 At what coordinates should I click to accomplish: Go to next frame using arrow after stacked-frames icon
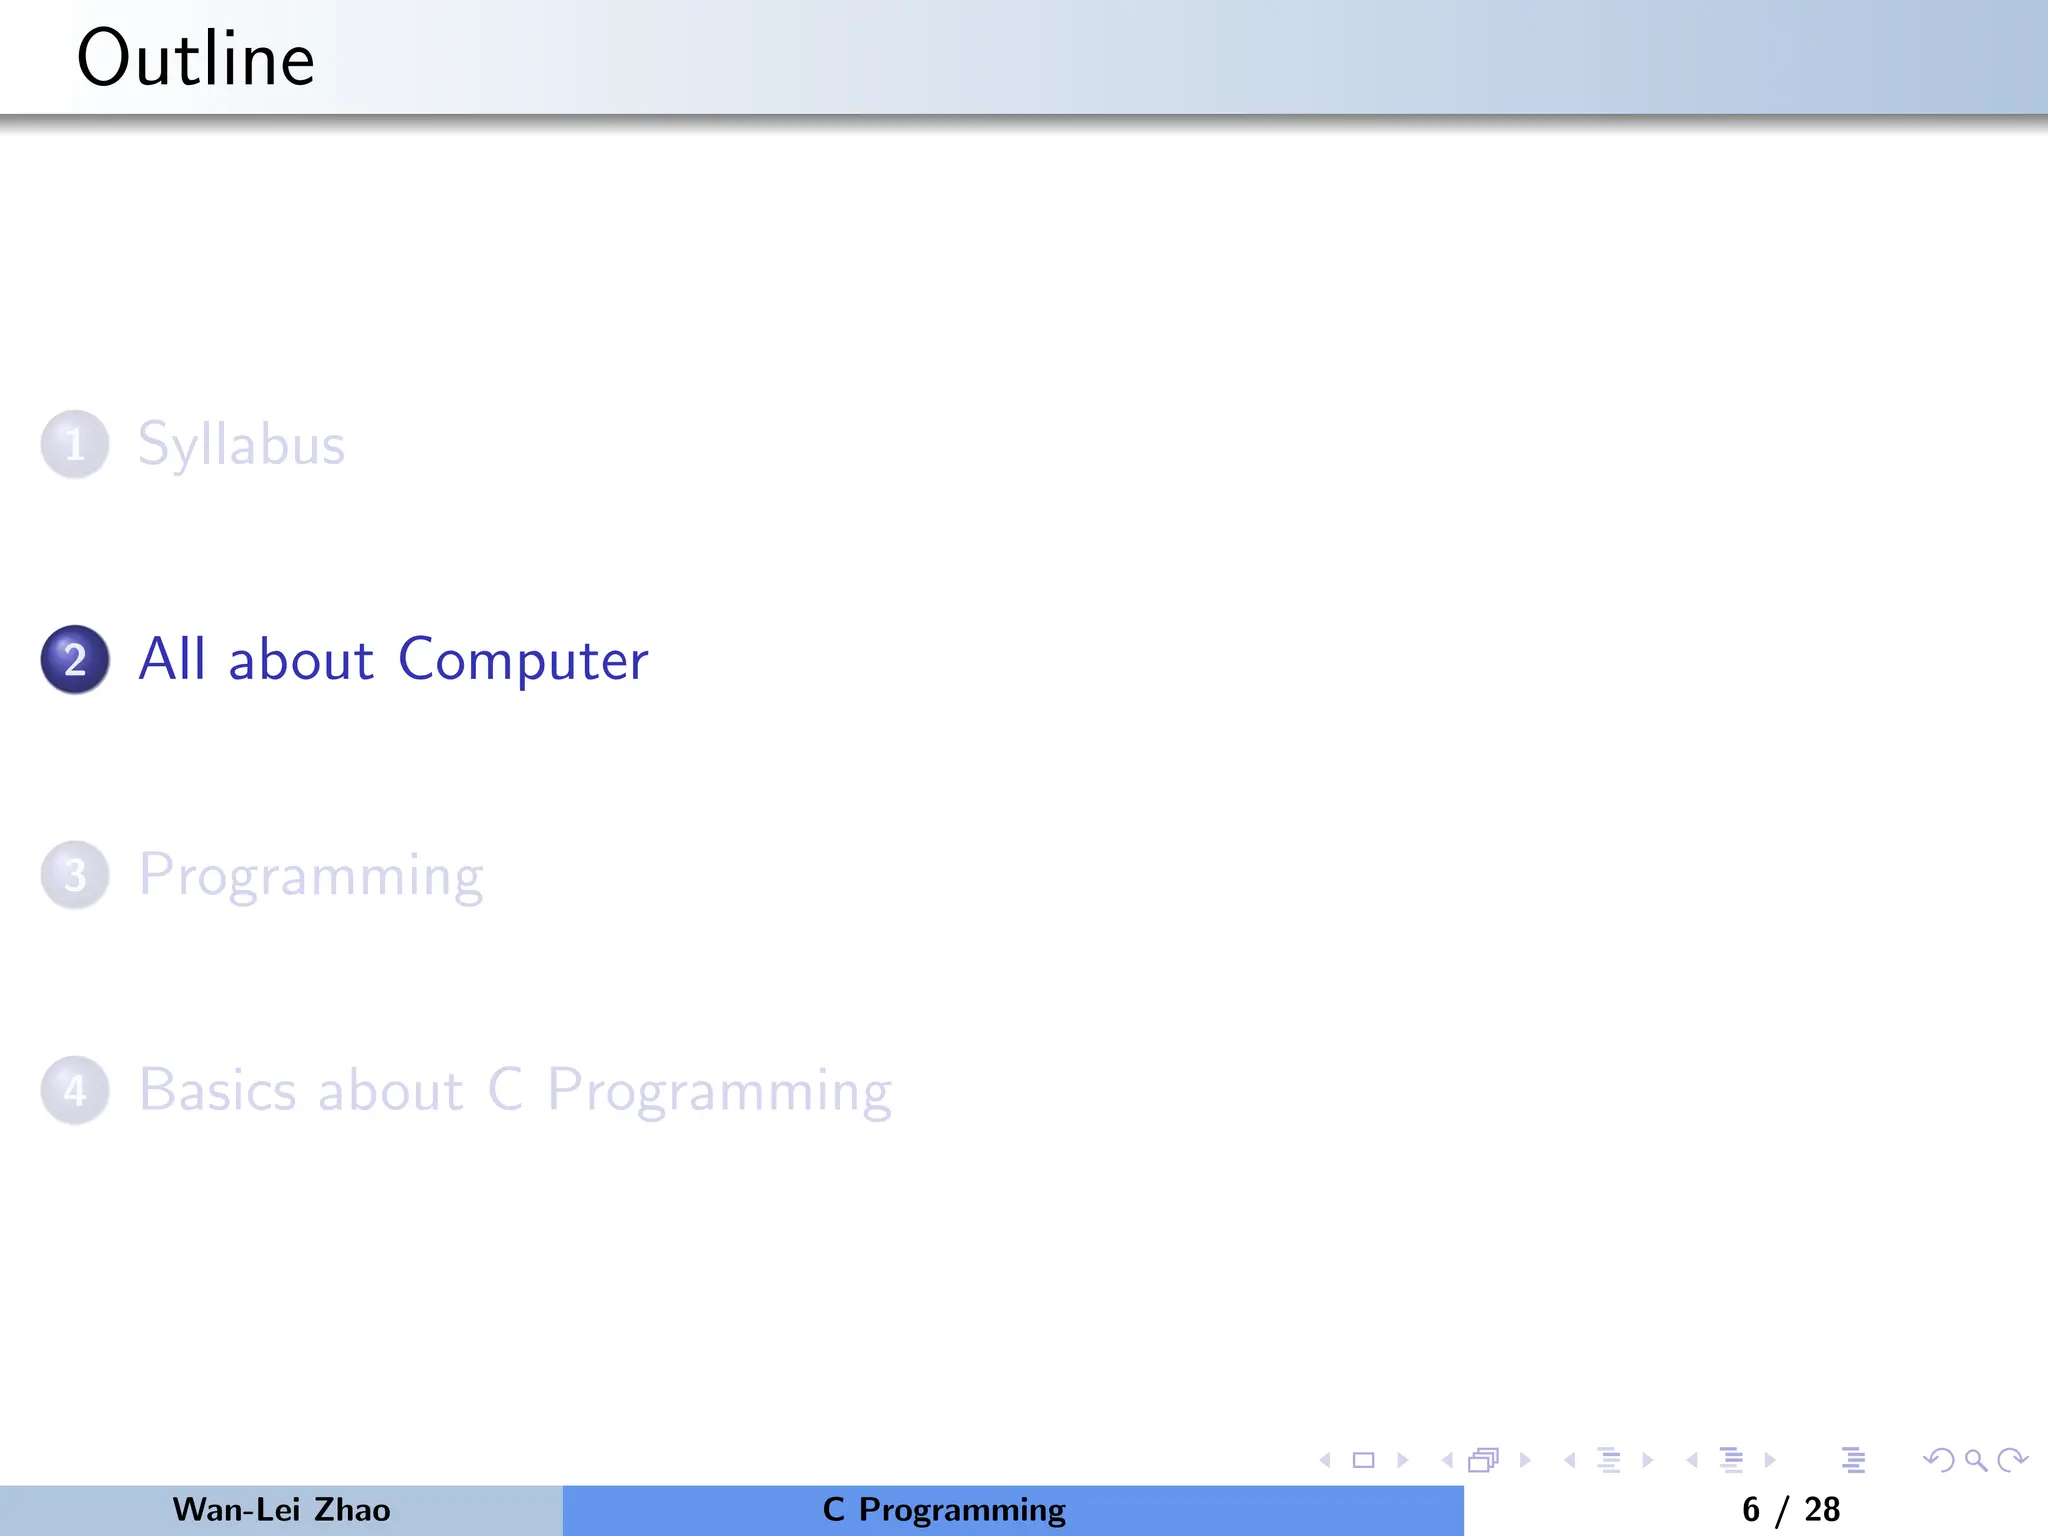coord(1525,1460)
